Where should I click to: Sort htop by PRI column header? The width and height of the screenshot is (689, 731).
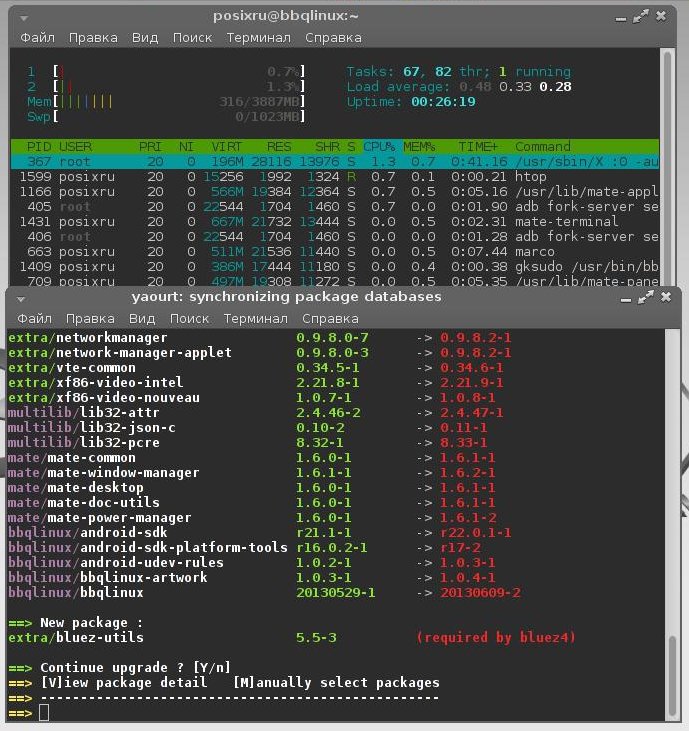150,147
